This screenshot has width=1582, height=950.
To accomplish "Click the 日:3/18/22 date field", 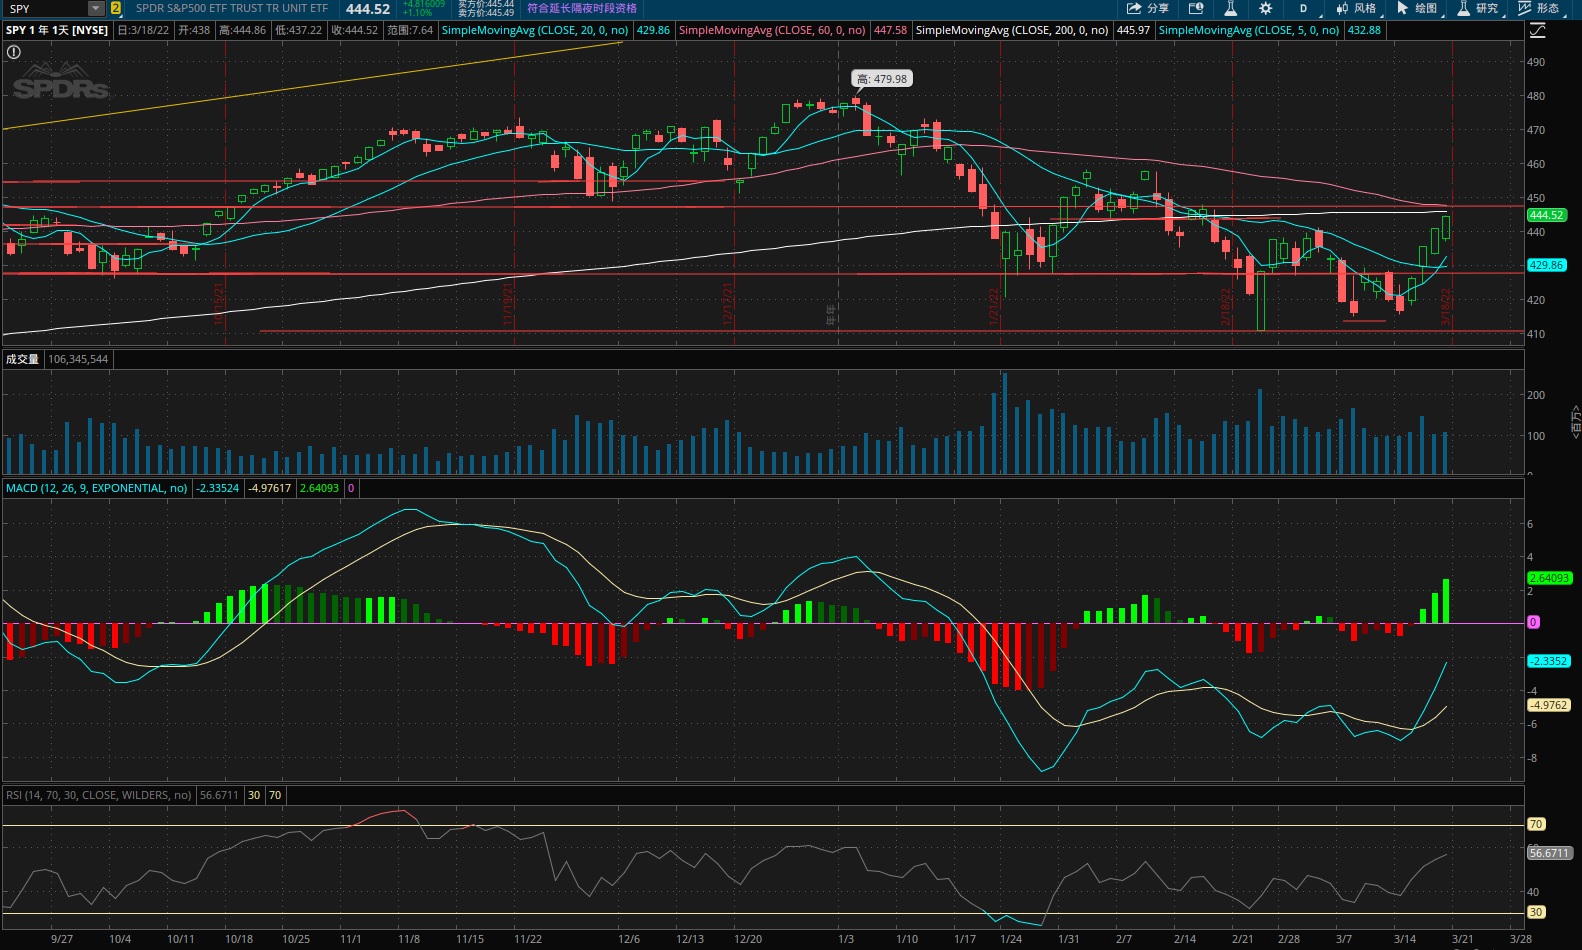I will tap(143, 30).
